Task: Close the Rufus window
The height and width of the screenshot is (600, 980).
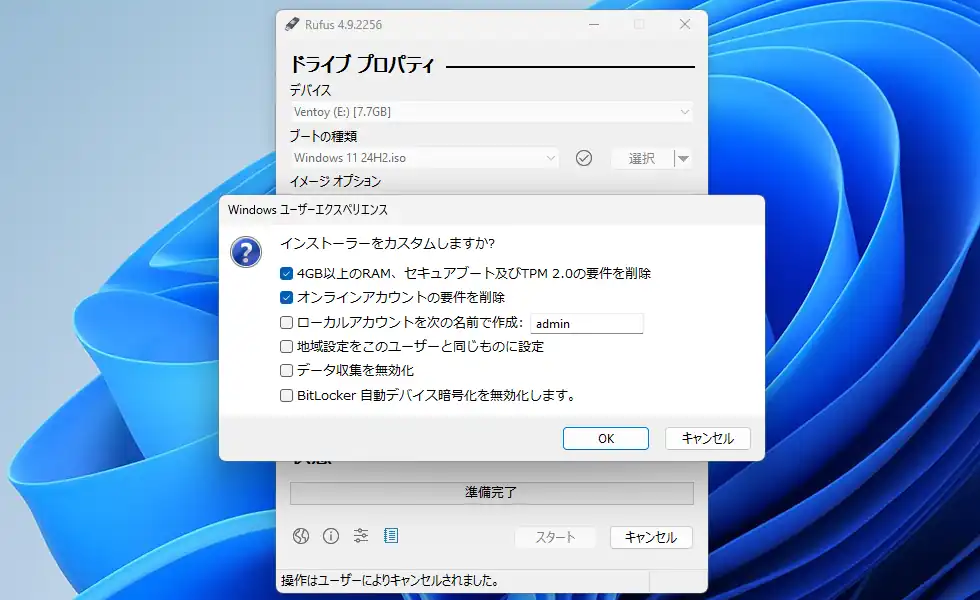Action: click(x=685, y=24)
